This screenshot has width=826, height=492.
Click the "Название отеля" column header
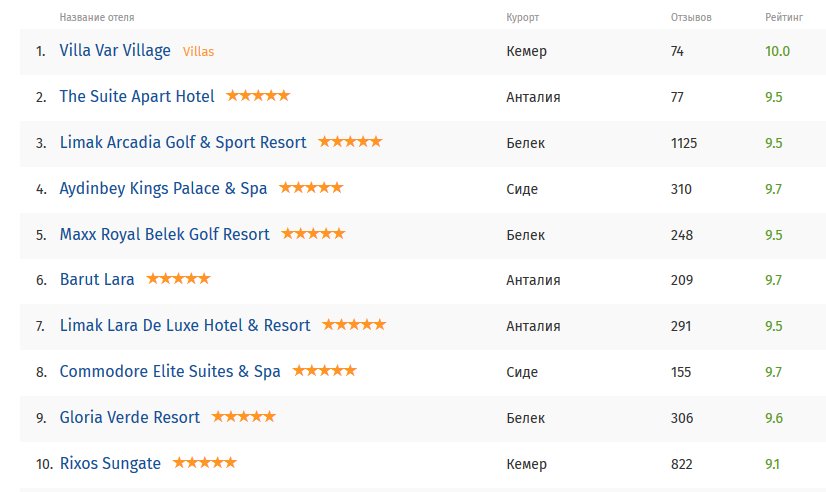pos(97,18)
